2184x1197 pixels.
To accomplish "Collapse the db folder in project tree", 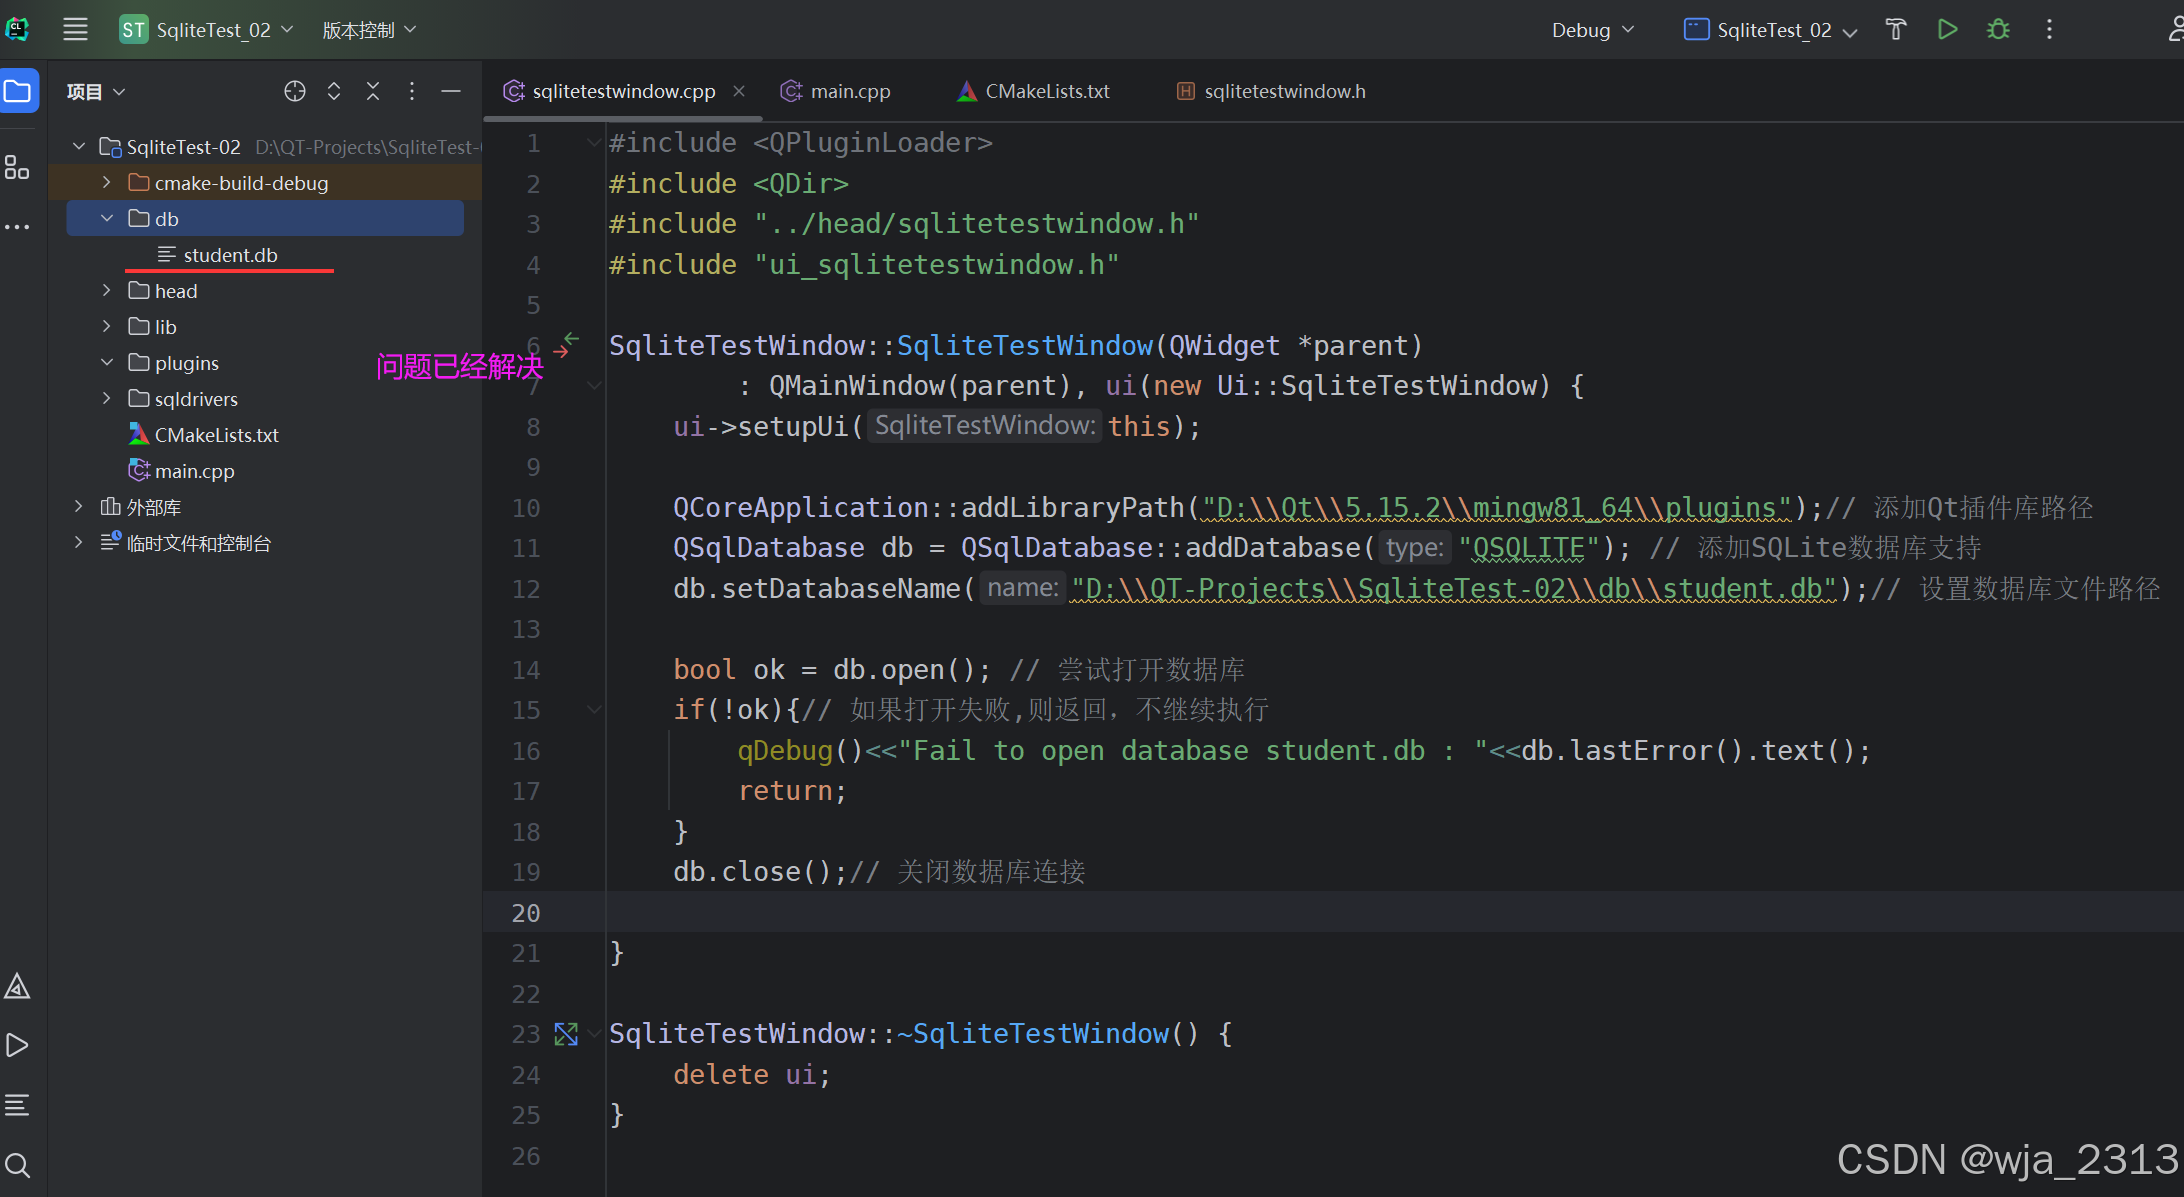I will pyautogui.click(x=108, y=218).
